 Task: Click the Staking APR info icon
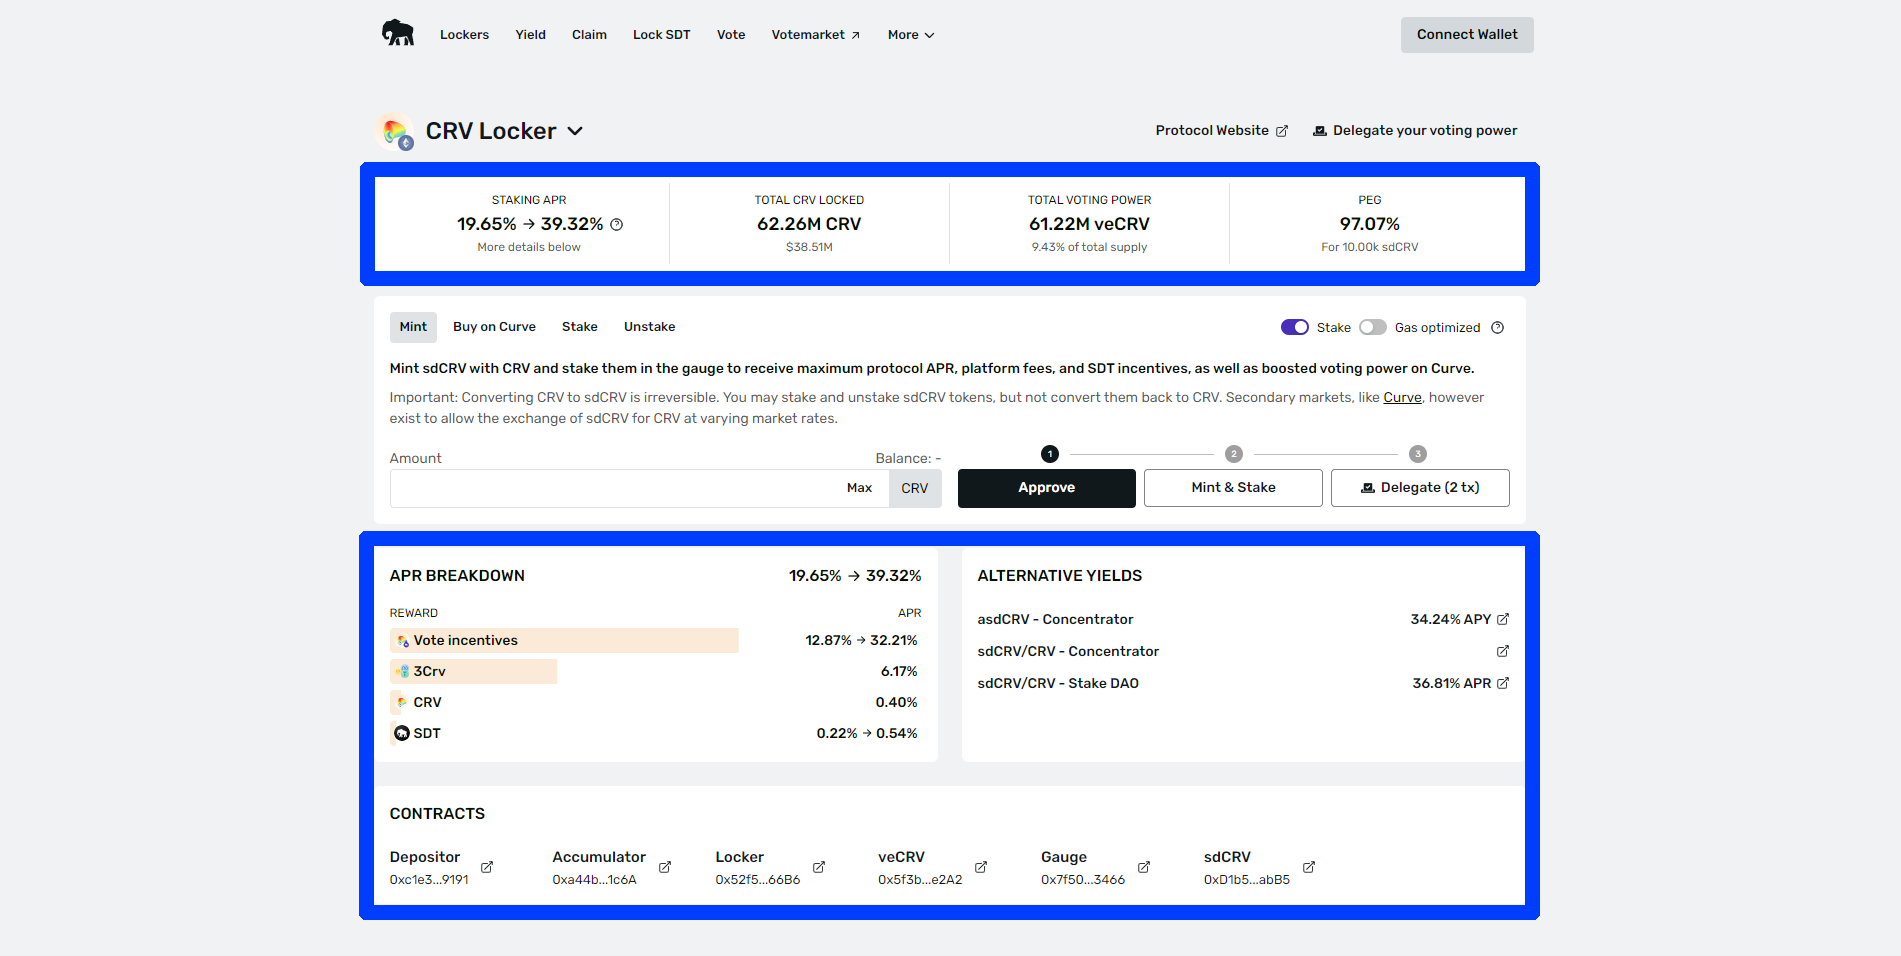(617, 225)
